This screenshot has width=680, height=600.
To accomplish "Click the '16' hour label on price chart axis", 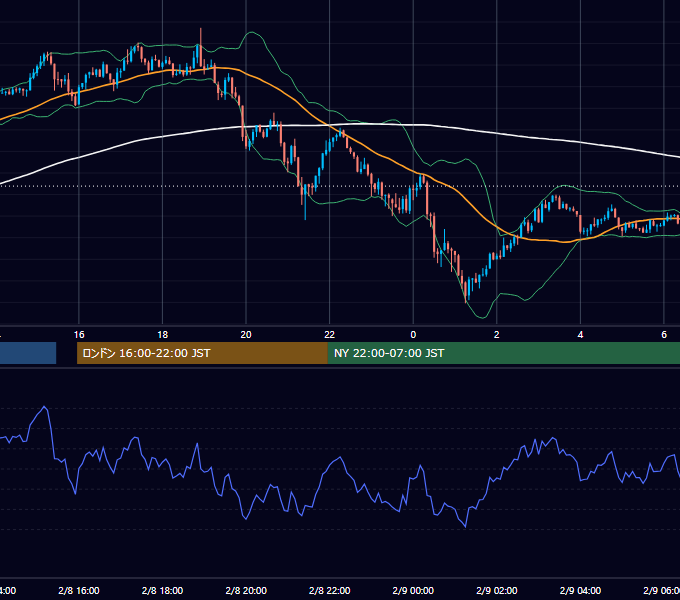I will click(x=79, y=335).
